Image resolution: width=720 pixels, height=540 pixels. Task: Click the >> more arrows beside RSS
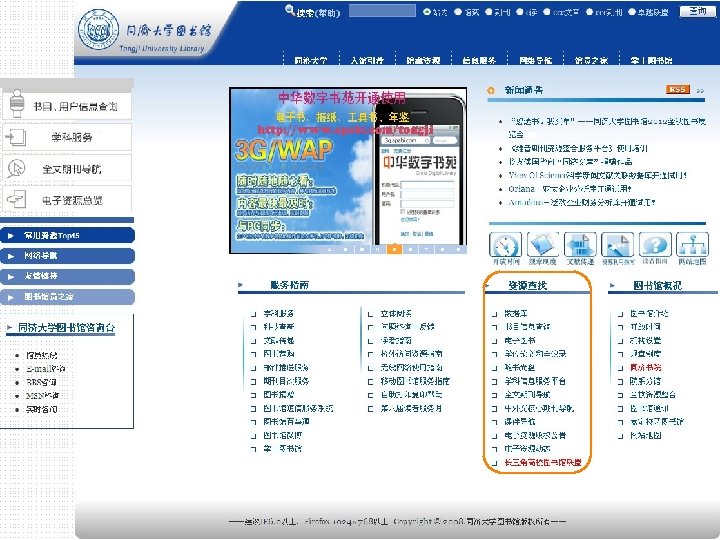pos(700,90)
